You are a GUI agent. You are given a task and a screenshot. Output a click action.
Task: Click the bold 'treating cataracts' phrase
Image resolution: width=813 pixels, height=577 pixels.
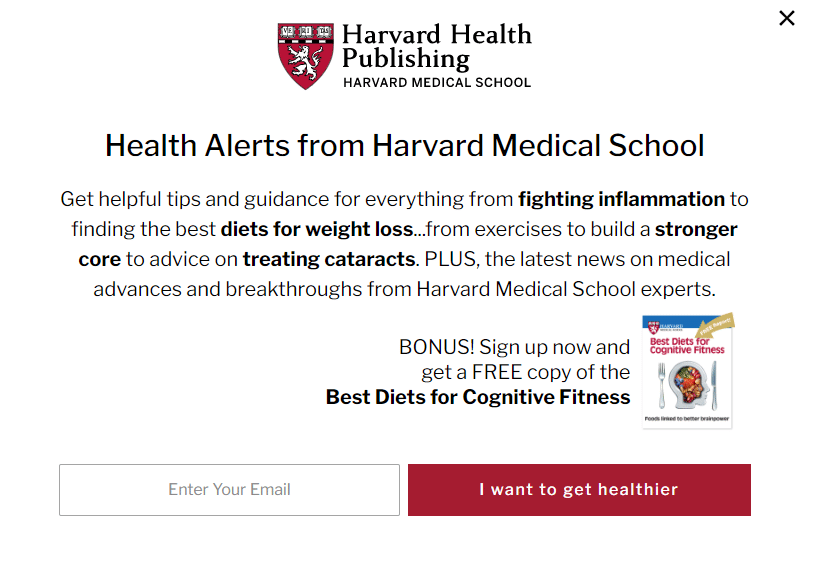click(x=329, y=259)
